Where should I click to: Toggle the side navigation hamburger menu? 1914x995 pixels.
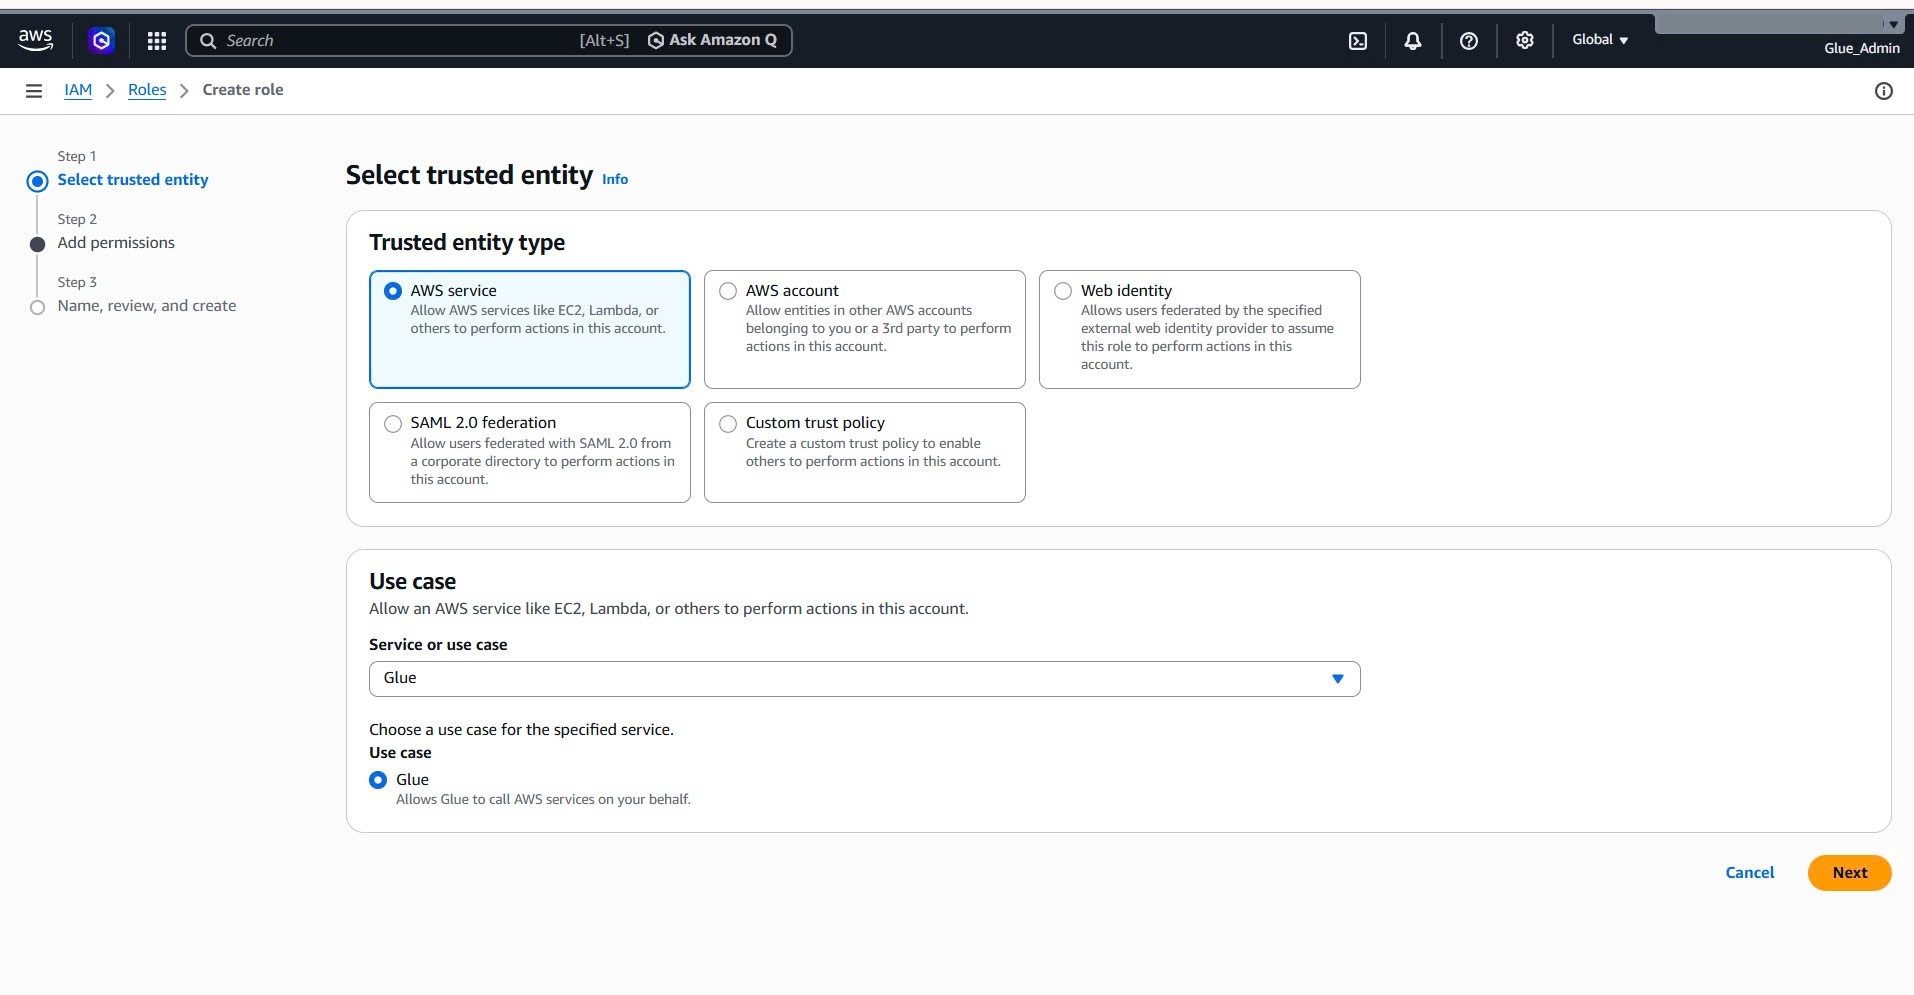(x=34, y=91)
